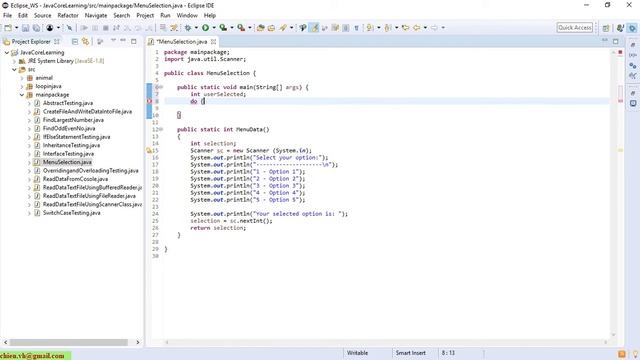Image resolution: width=640 pixels, height=360 pixels.
Task: Click the tip of the day lightbulb icon
Action: click(636, 354)
